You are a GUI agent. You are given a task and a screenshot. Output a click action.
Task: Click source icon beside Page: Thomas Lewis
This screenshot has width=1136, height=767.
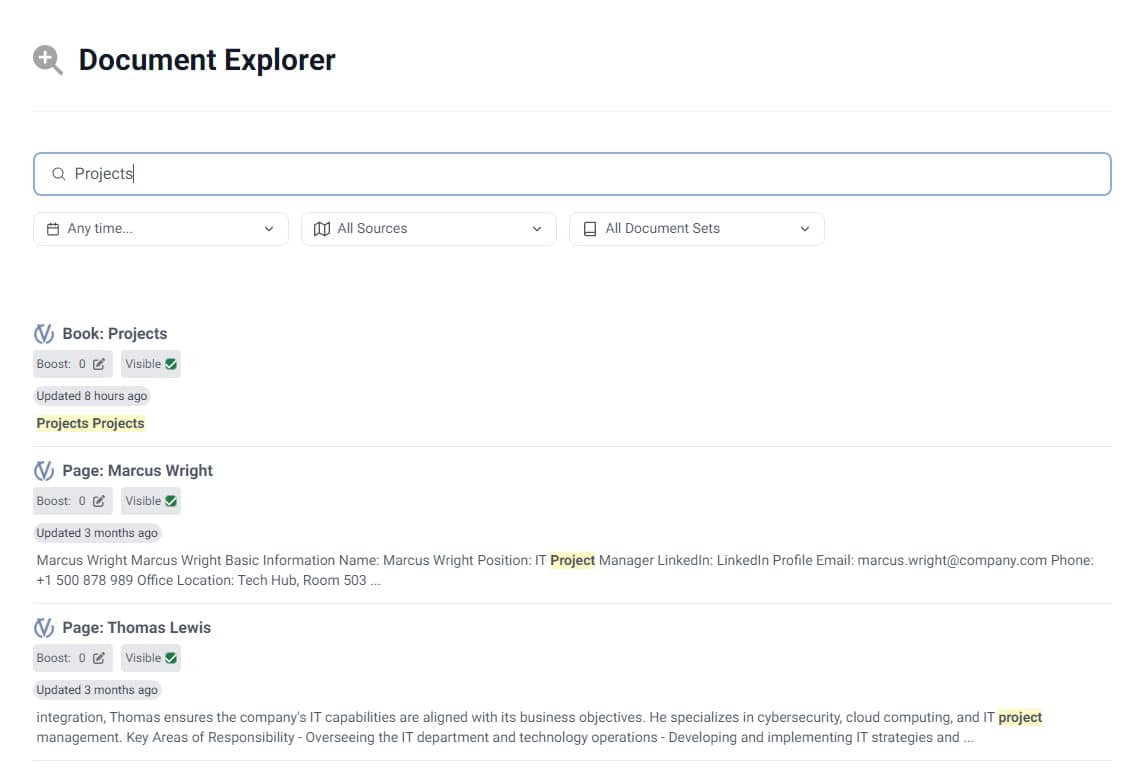click(44, 628)
